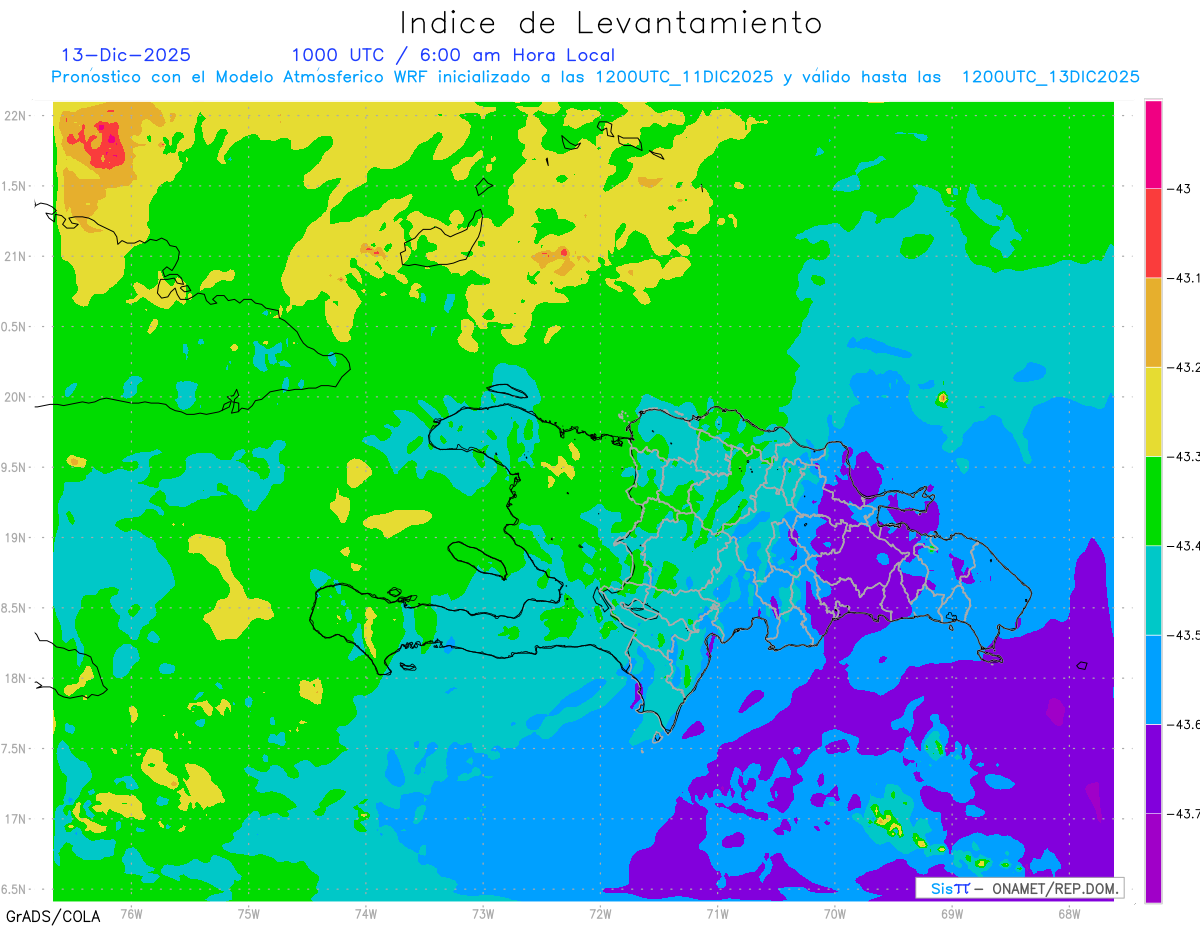The image size is (1200, 927).
Task: Click the '17N' latitude label
Action: [x=17, y=819]
